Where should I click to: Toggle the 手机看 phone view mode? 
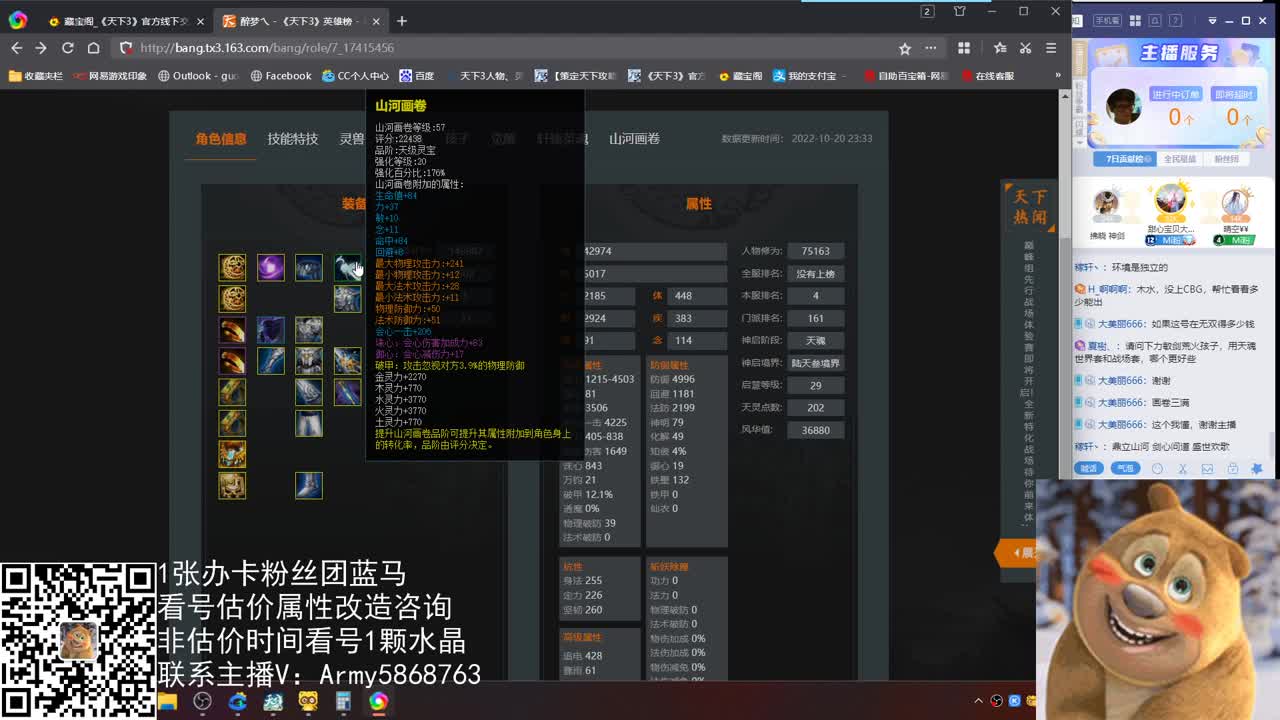pyautogui.click(x=1107, y=20)
